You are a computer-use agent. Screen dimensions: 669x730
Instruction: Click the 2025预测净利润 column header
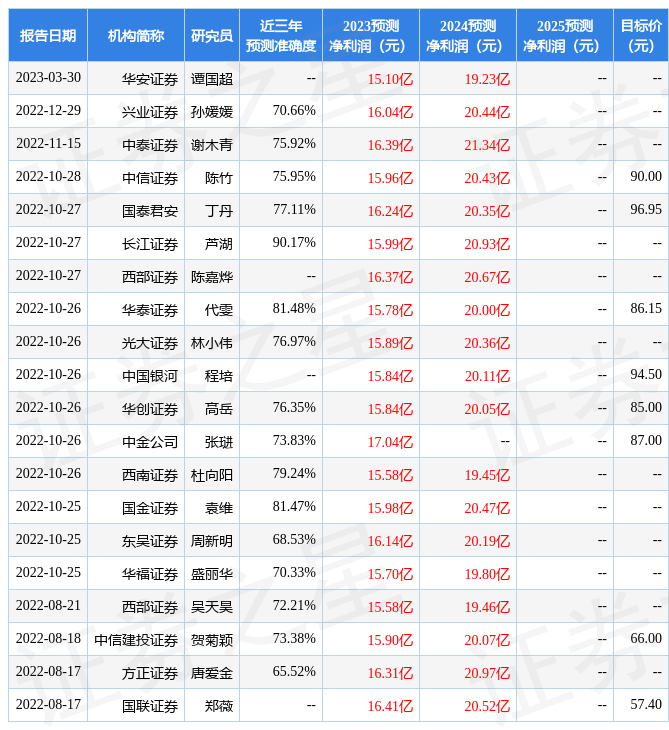(x=564, y=36)
